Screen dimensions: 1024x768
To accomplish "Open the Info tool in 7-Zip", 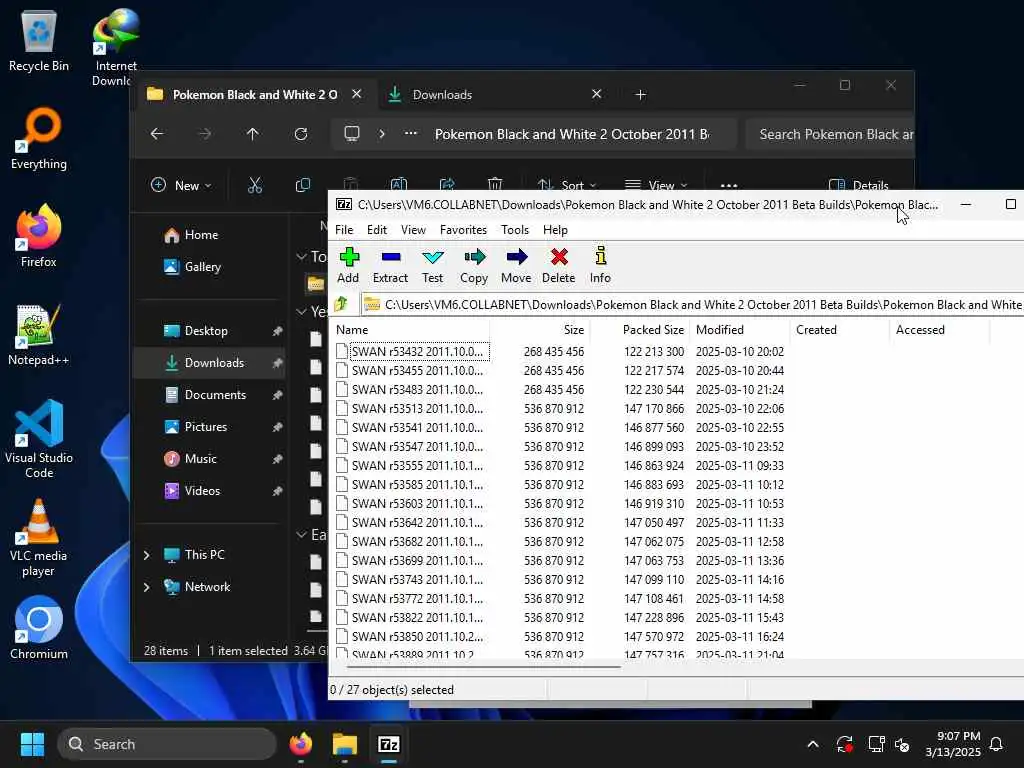I will [x=600, y=265].
